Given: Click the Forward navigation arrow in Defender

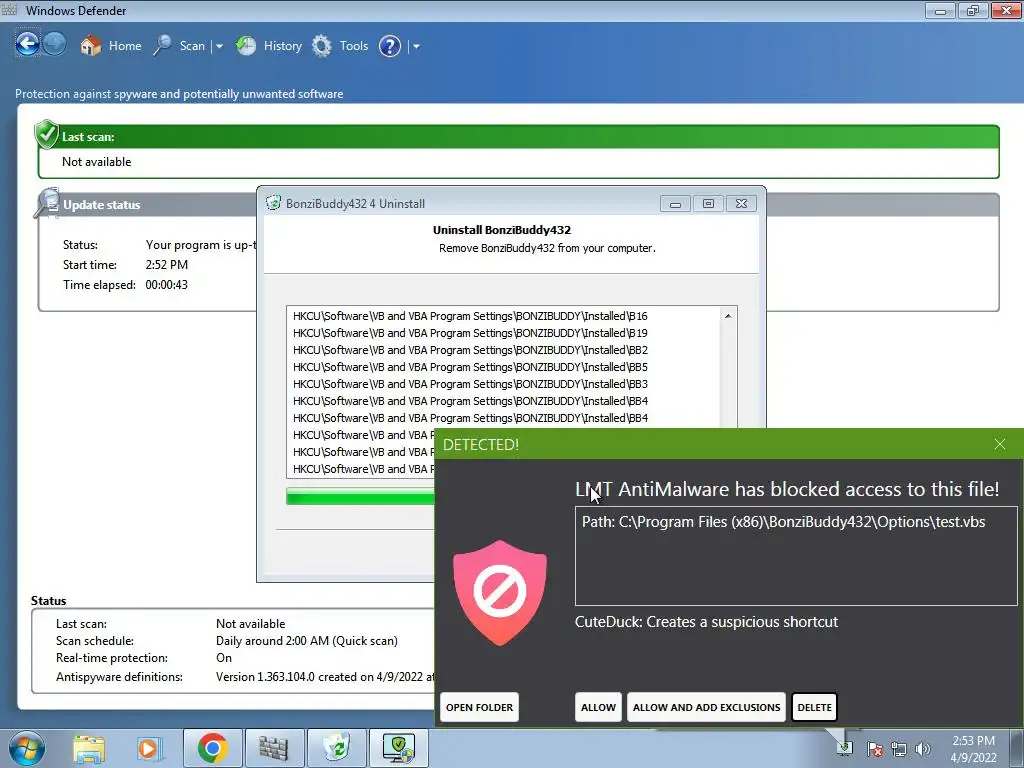Looking at the screenshot, I should point(55,44).
